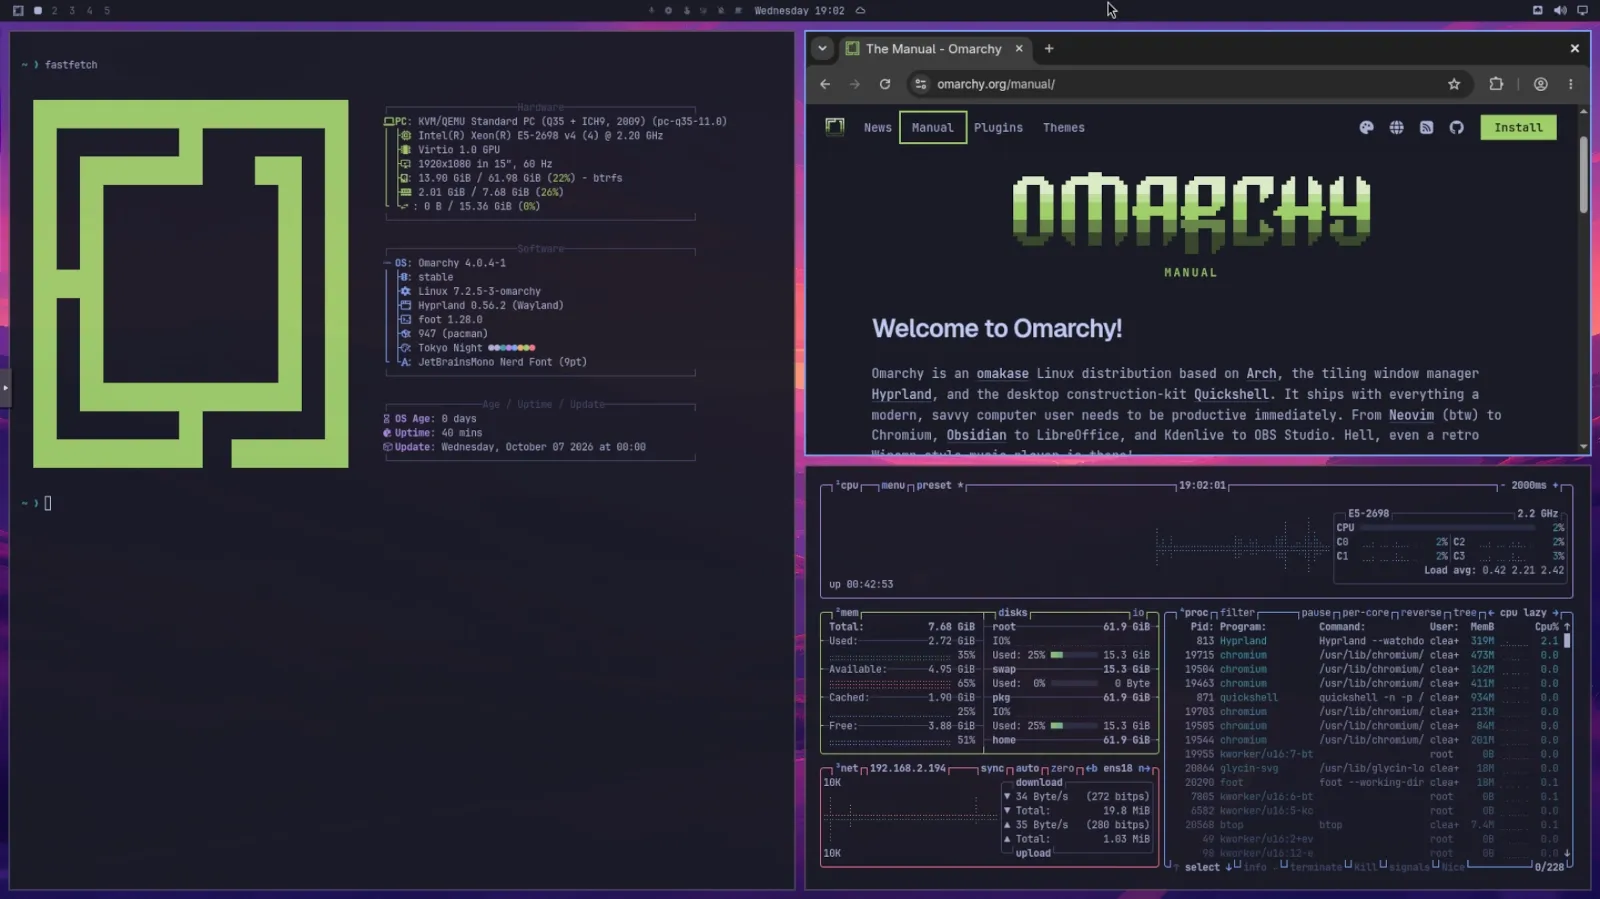1600x899 pixels.
Task: Open the tab search dropdown in Chromium
Action: click(x=822, y=48)
